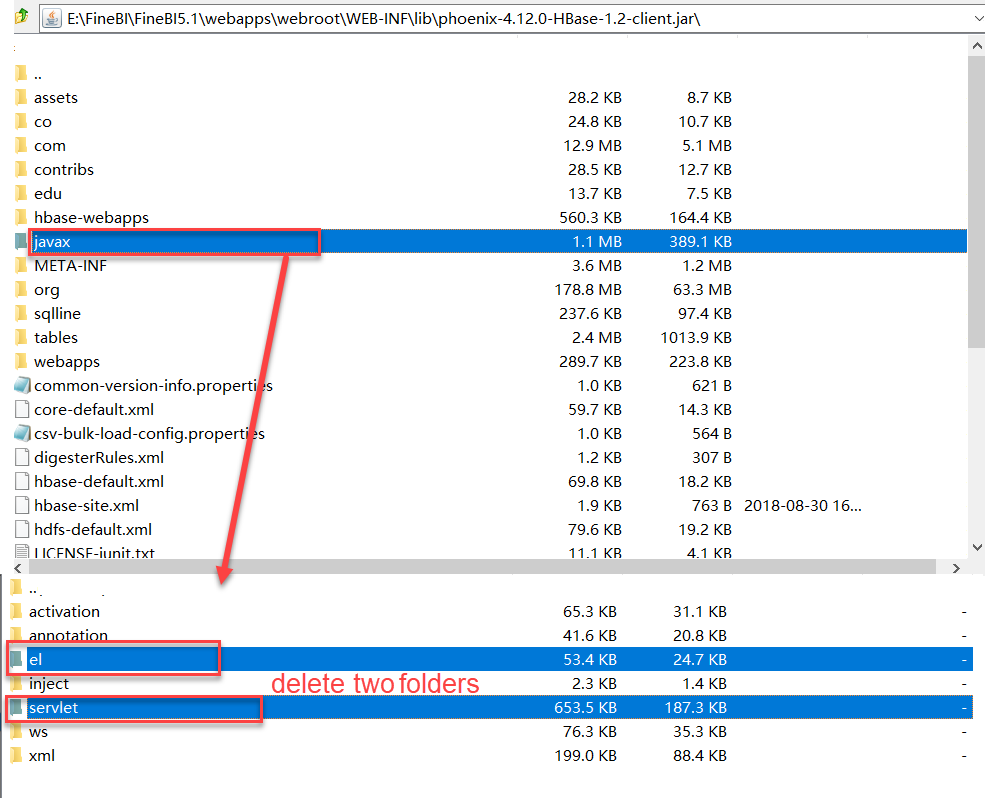Image resolution: width=985 pixels, height=798 pixels.
Task: Click the co folder icon
Action: coord(21,121)
